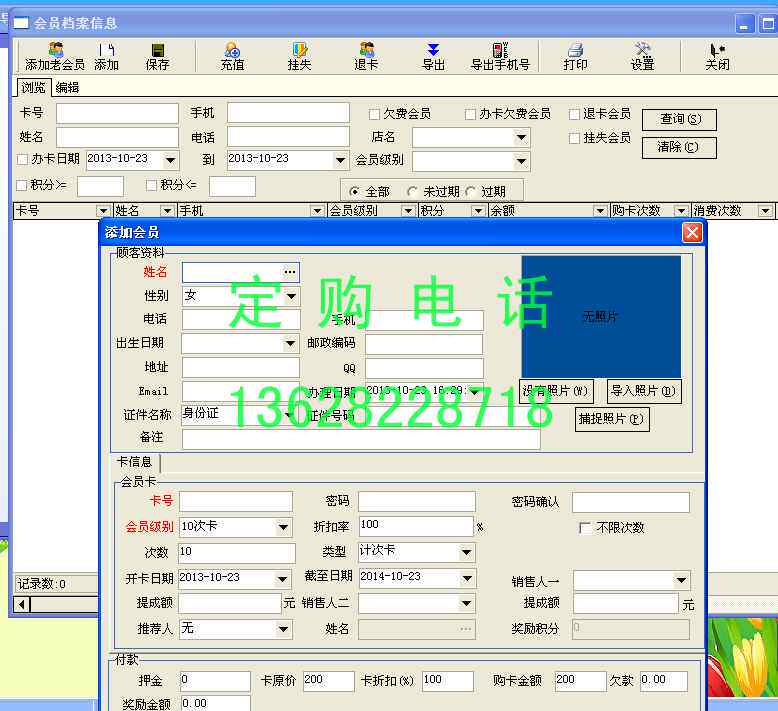Switch to the 浏览 tab
The image size is (778, 711).
pyautogui.click(x=34, y=87)
